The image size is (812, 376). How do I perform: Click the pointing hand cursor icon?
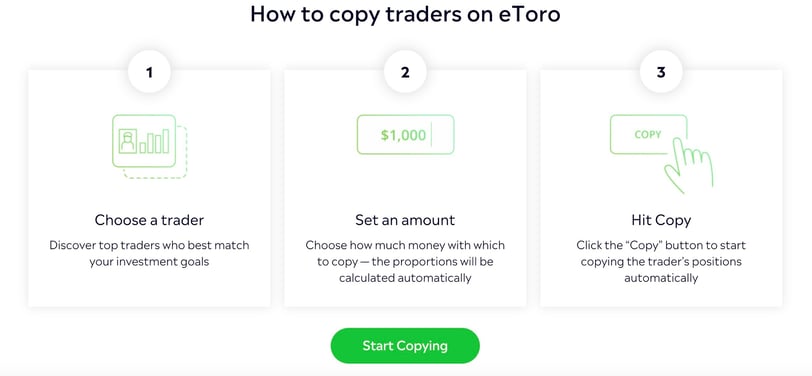690,165
